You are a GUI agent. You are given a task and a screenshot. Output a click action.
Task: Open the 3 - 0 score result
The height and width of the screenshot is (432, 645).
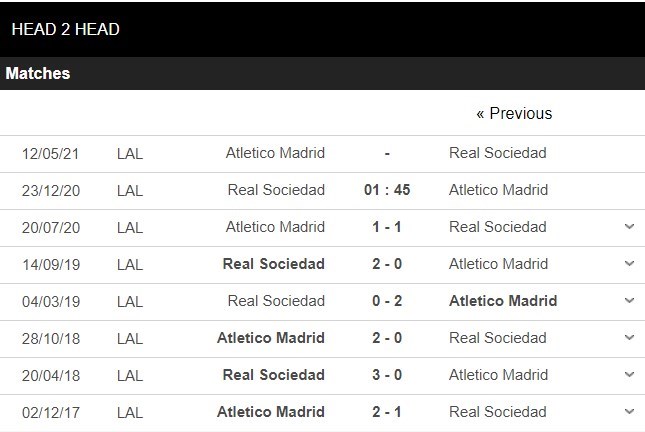[387, 375]
